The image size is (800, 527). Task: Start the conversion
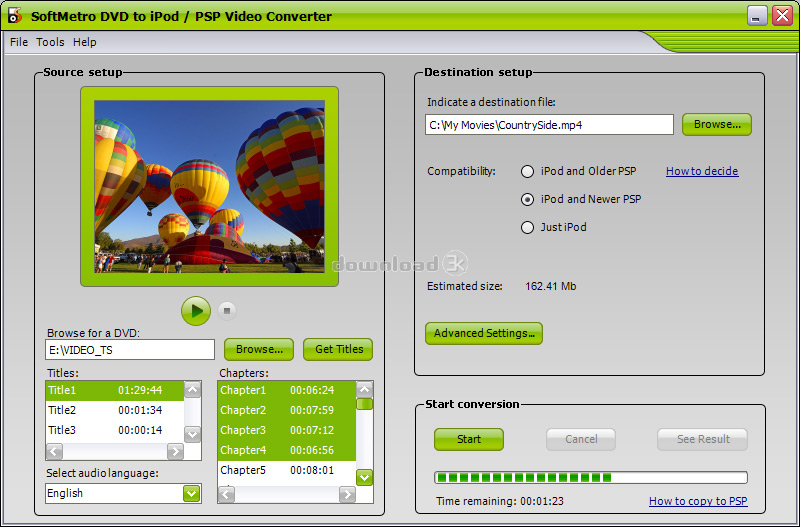(x=469, y=439)
